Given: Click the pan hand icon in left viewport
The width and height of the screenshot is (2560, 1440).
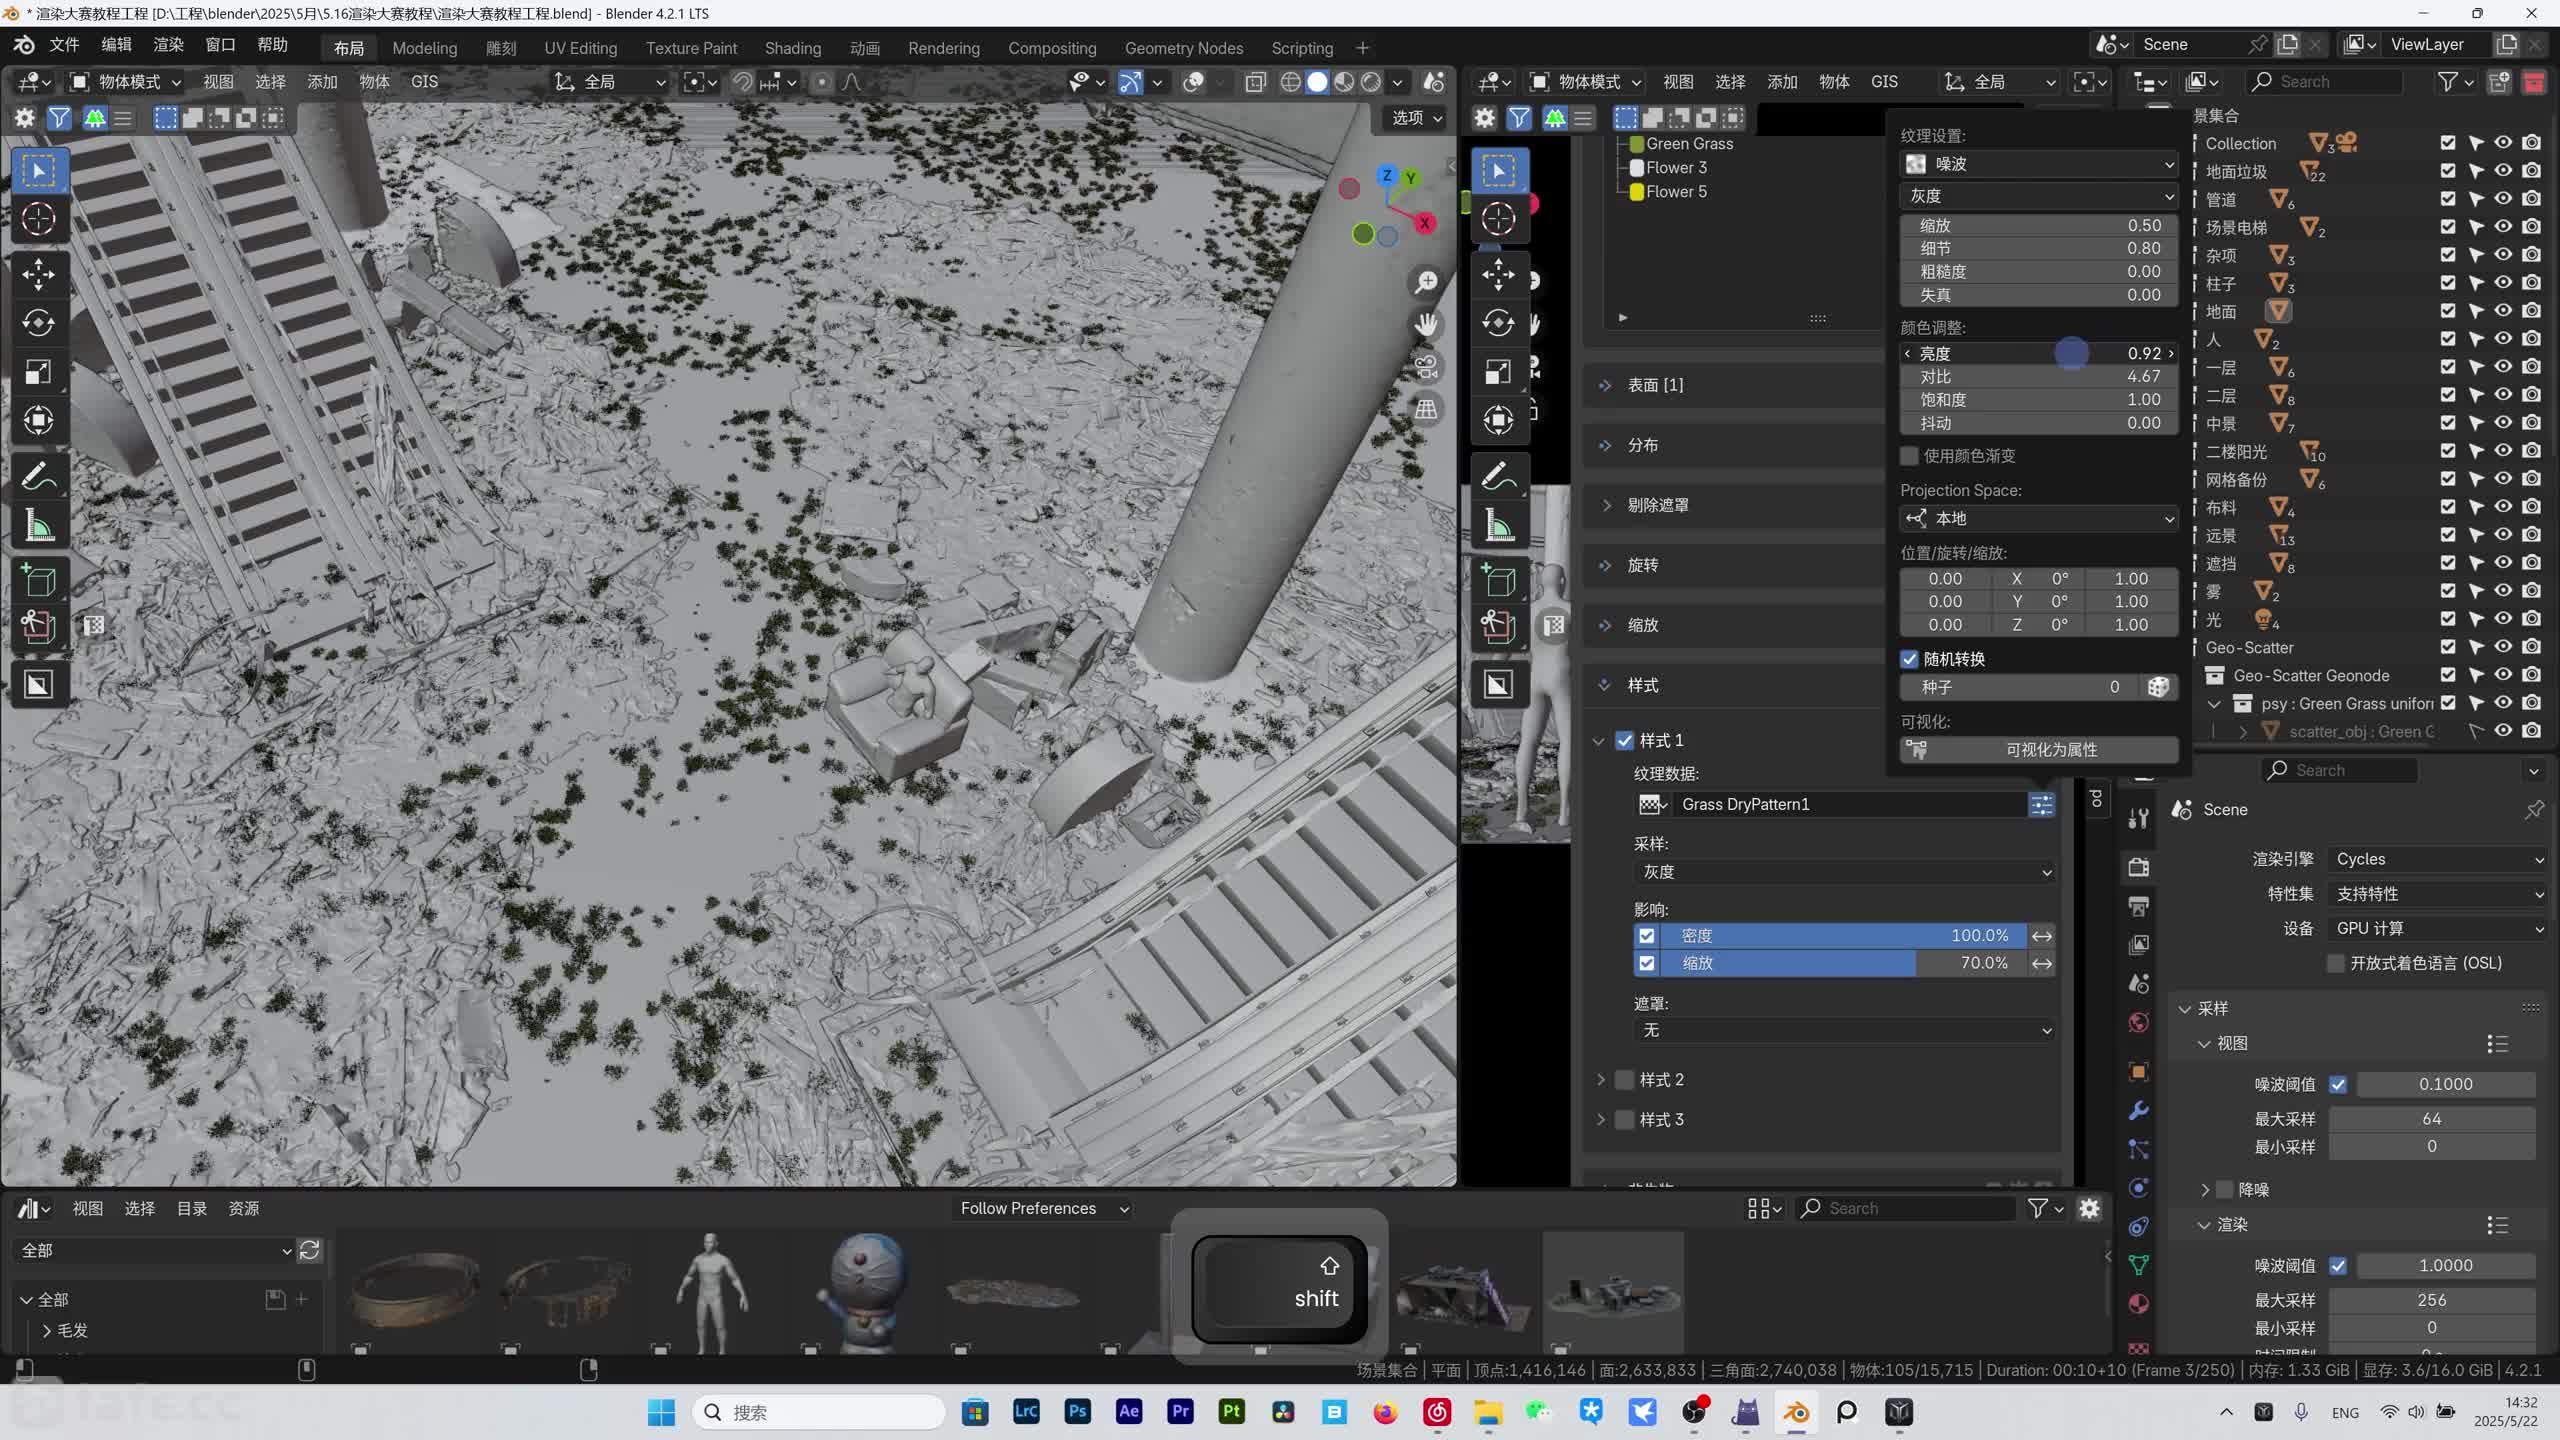Looking at the screenshot, I should [x=1426, y=324].
